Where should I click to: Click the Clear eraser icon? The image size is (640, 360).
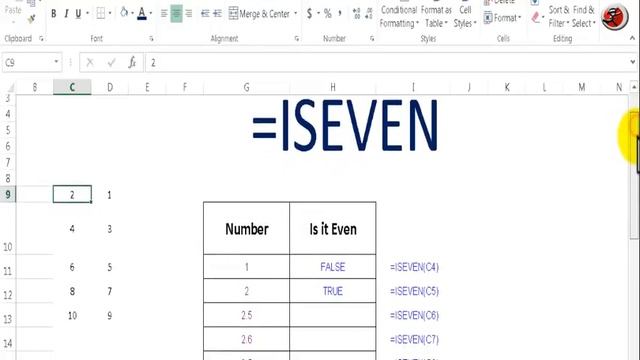click(x=536, y=18)
